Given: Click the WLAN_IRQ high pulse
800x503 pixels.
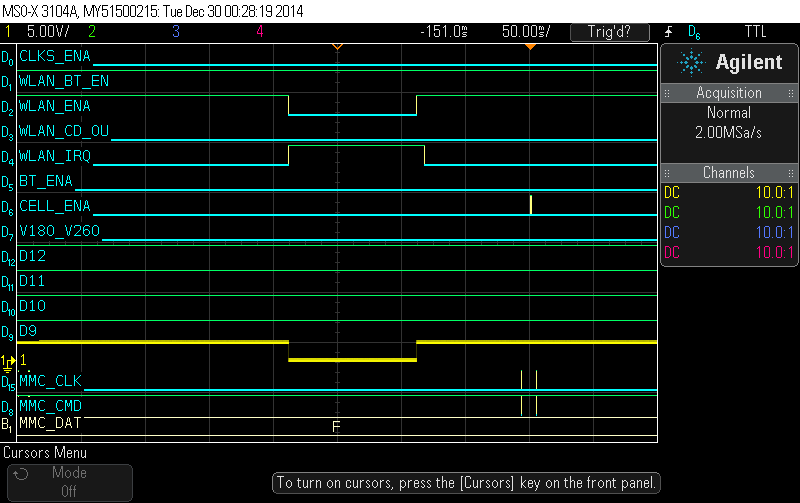Looking at the screenshot, I should (356, 155).
